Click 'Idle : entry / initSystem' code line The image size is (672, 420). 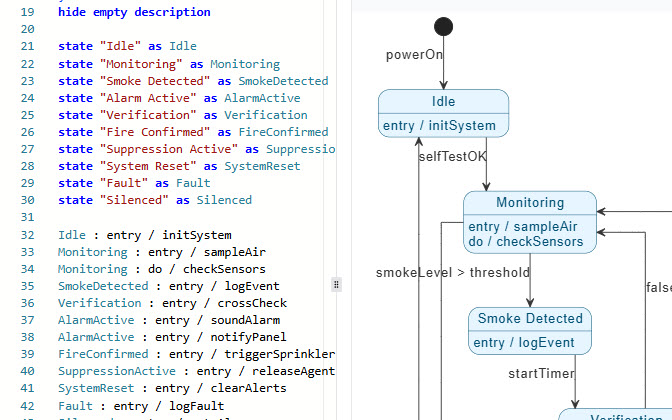click(x=145, y=235)
